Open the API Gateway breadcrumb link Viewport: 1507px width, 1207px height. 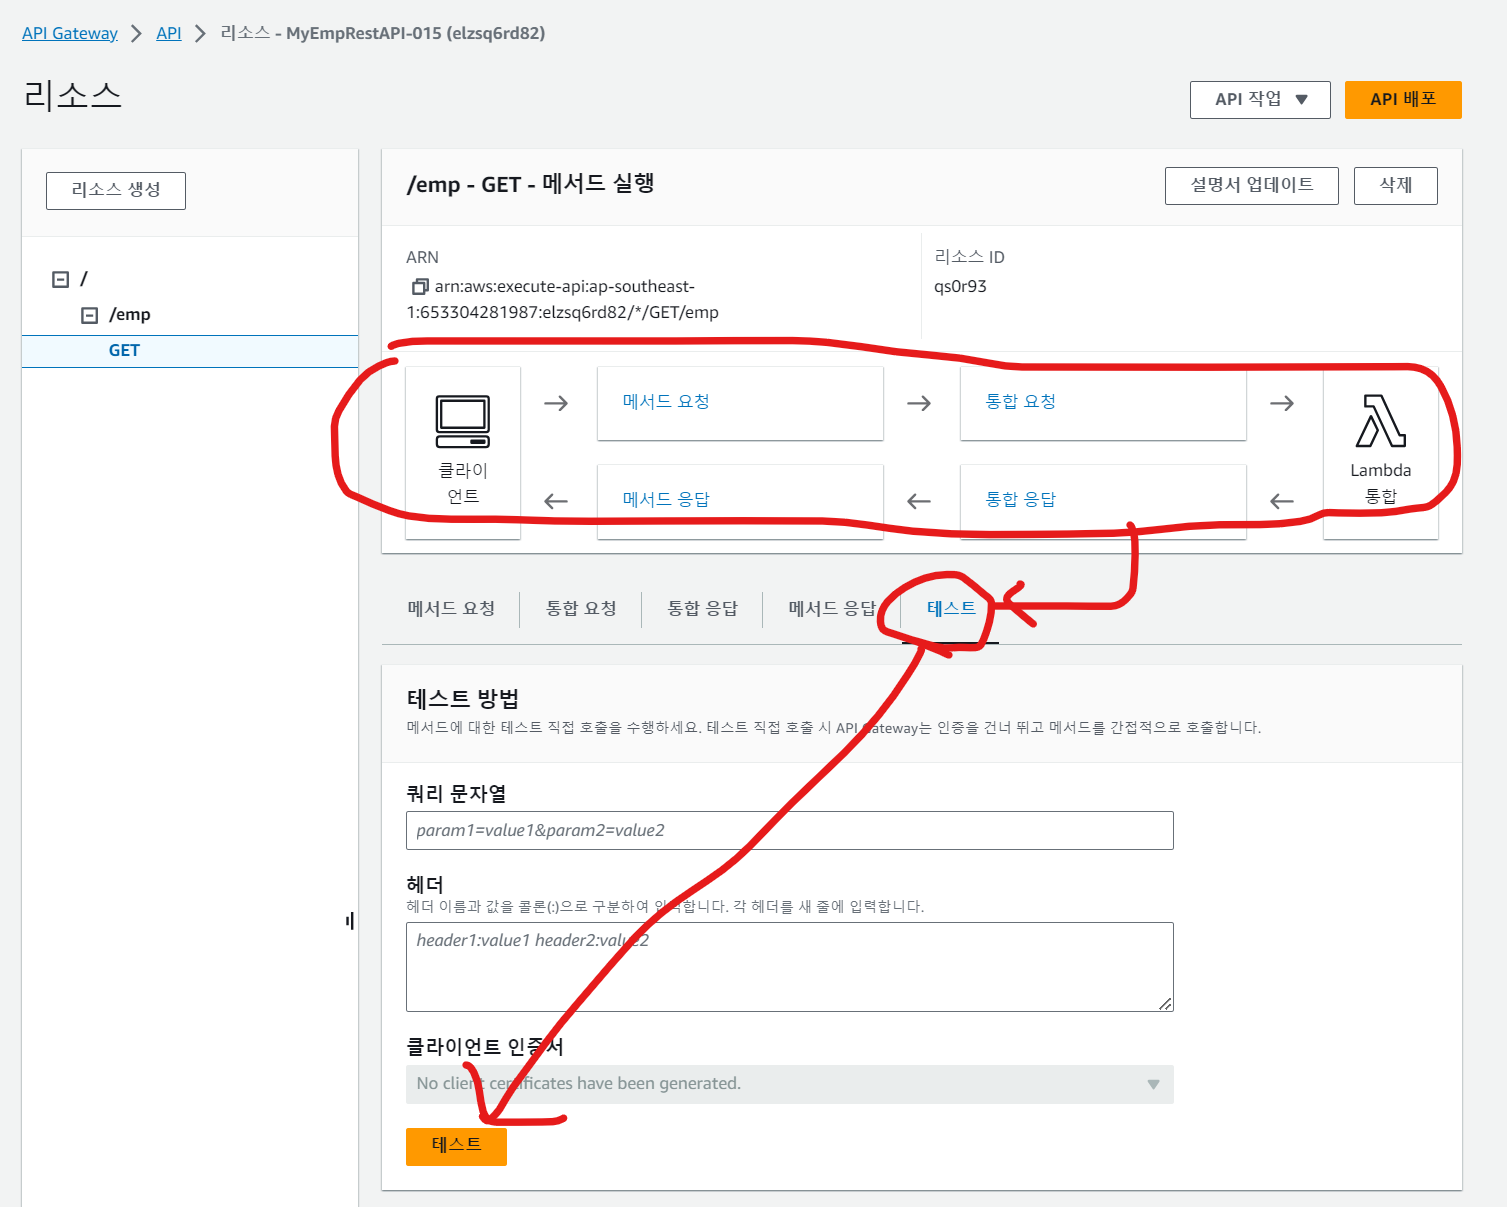[70, 33]
